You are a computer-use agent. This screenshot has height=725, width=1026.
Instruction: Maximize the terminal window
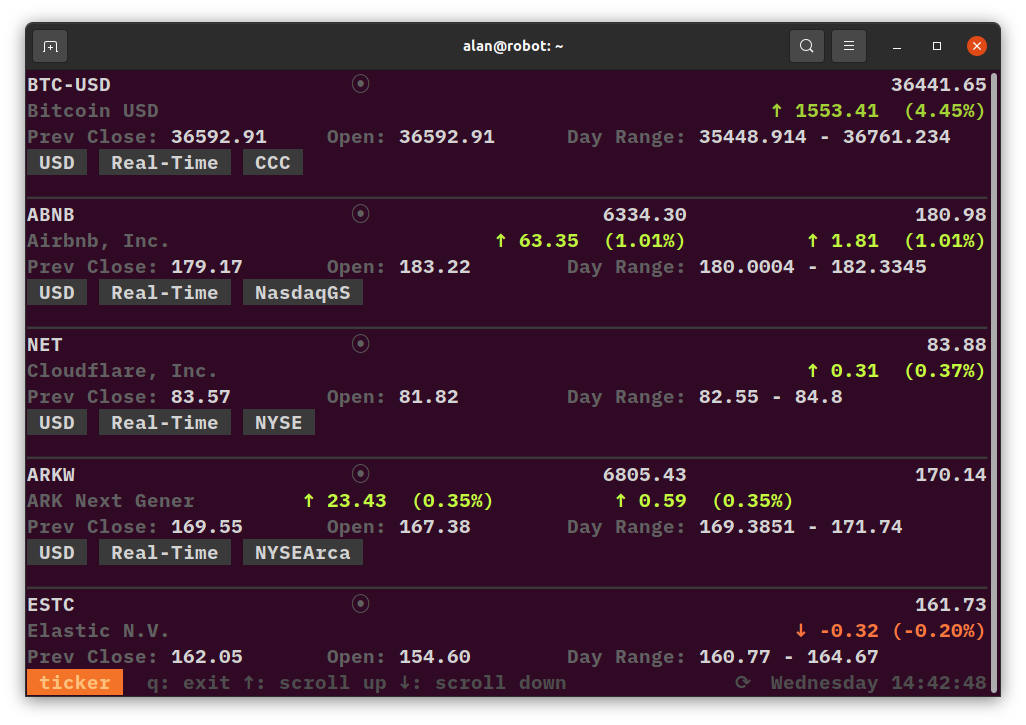point(937,46)
